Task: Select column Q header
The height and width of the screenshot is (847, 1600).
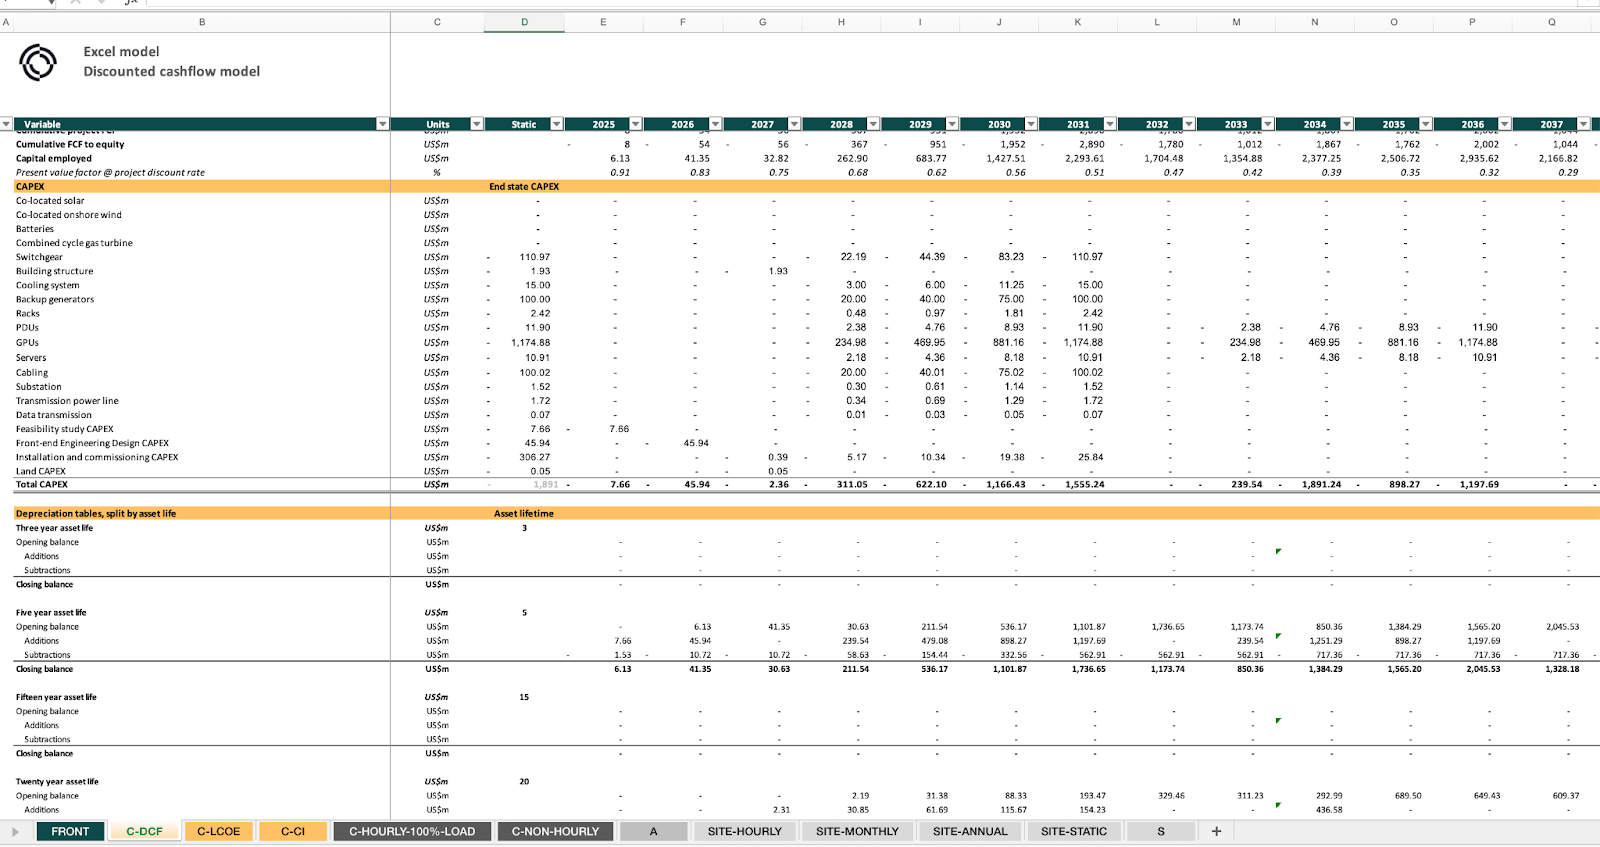Action: click(x=1551, y=22)
